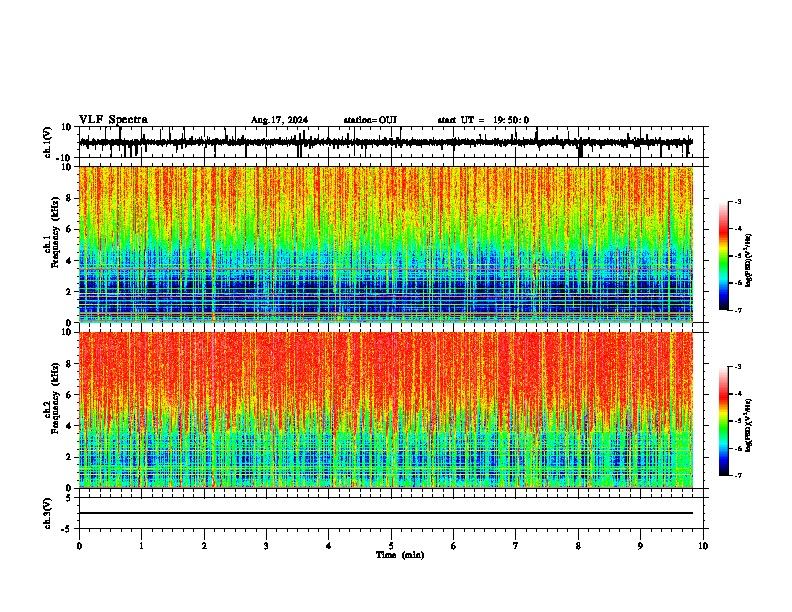Image resolution: width=792 pixels, height=612 pixels.
Task: Click time axis tick label "6"
Action: coord(454,546)
